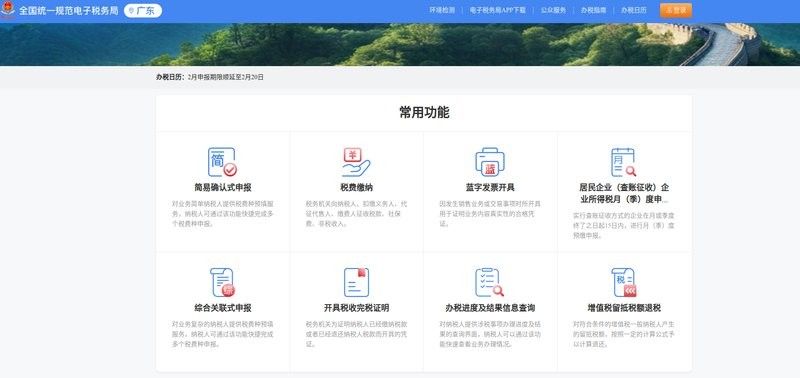Open 办税指南 in top navigation

pos(593,10)
